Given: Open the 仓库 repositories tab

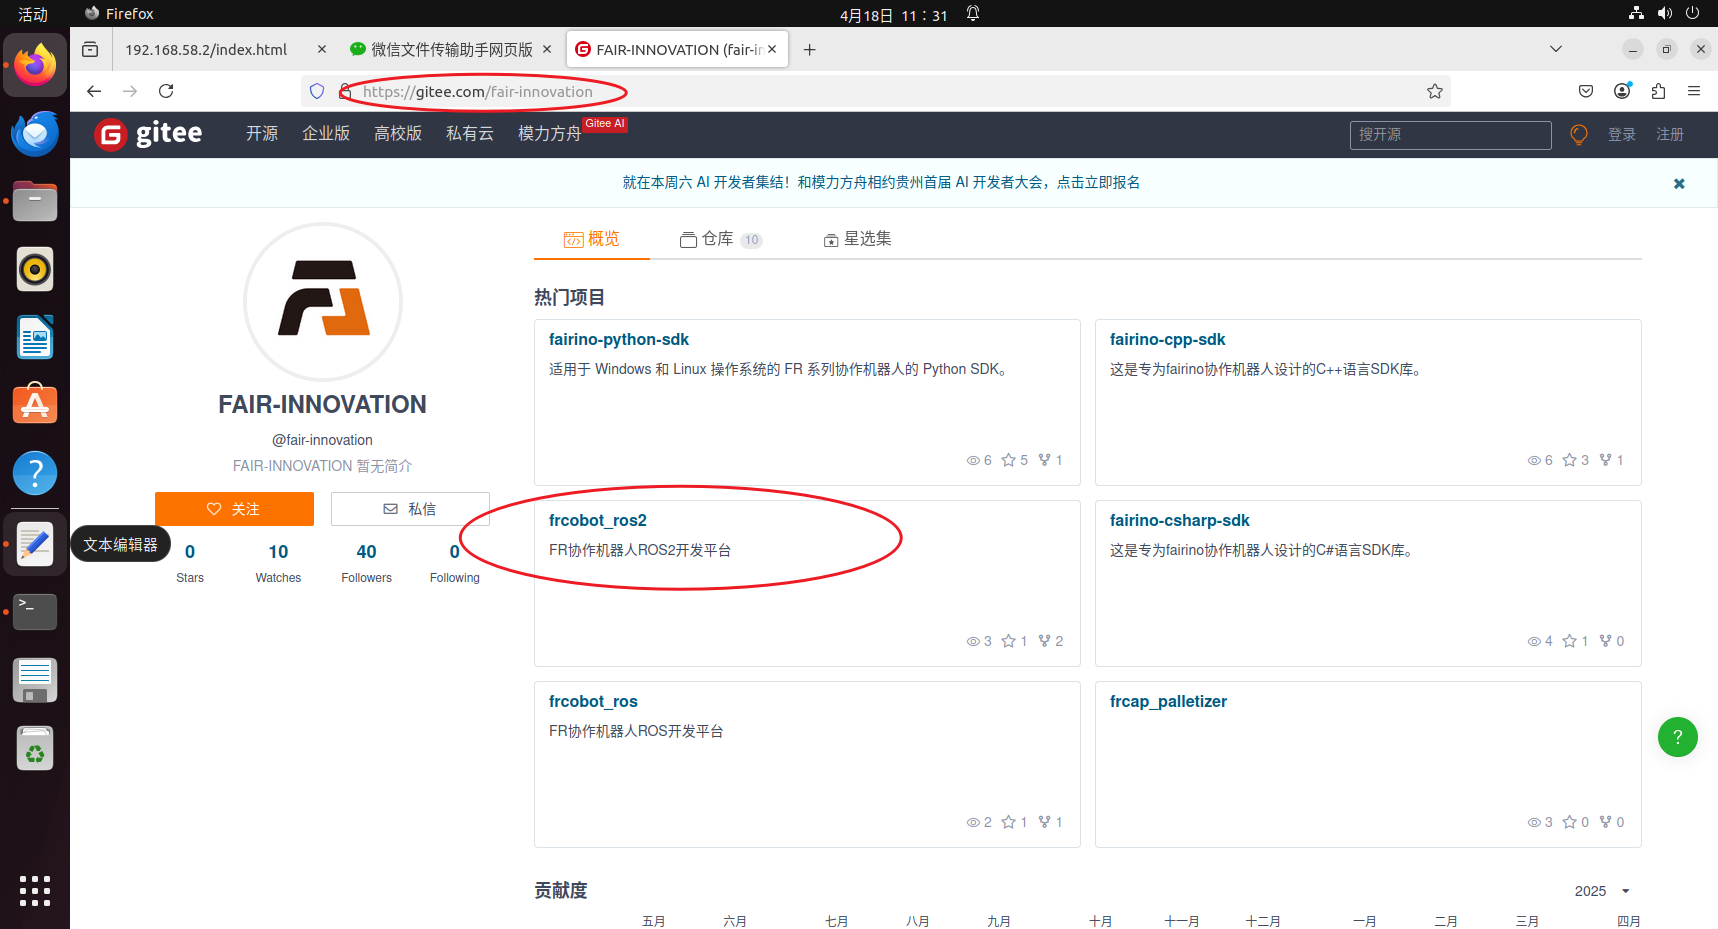Looking at the screenshot, I should coord(721,239).
